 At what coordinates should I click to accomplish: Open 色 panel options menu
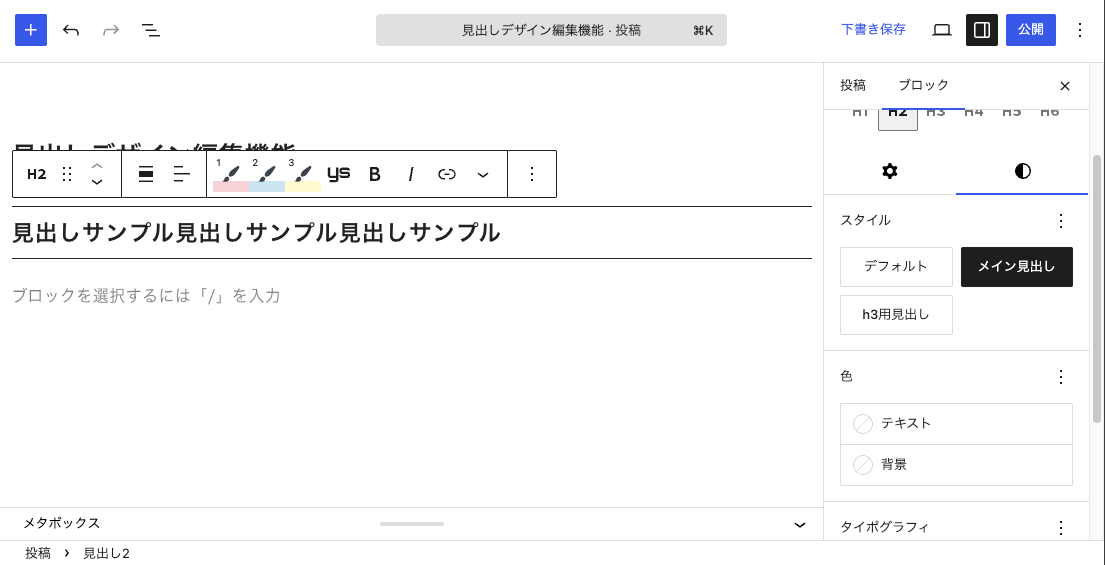(1061, 377)
